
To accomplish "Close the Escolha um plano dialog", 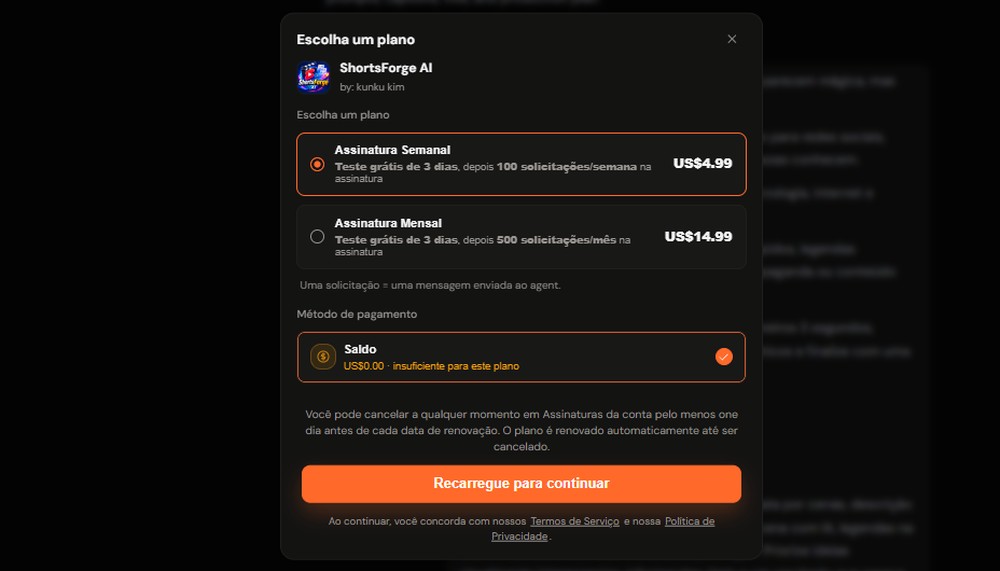I will (x=732, y=39).
